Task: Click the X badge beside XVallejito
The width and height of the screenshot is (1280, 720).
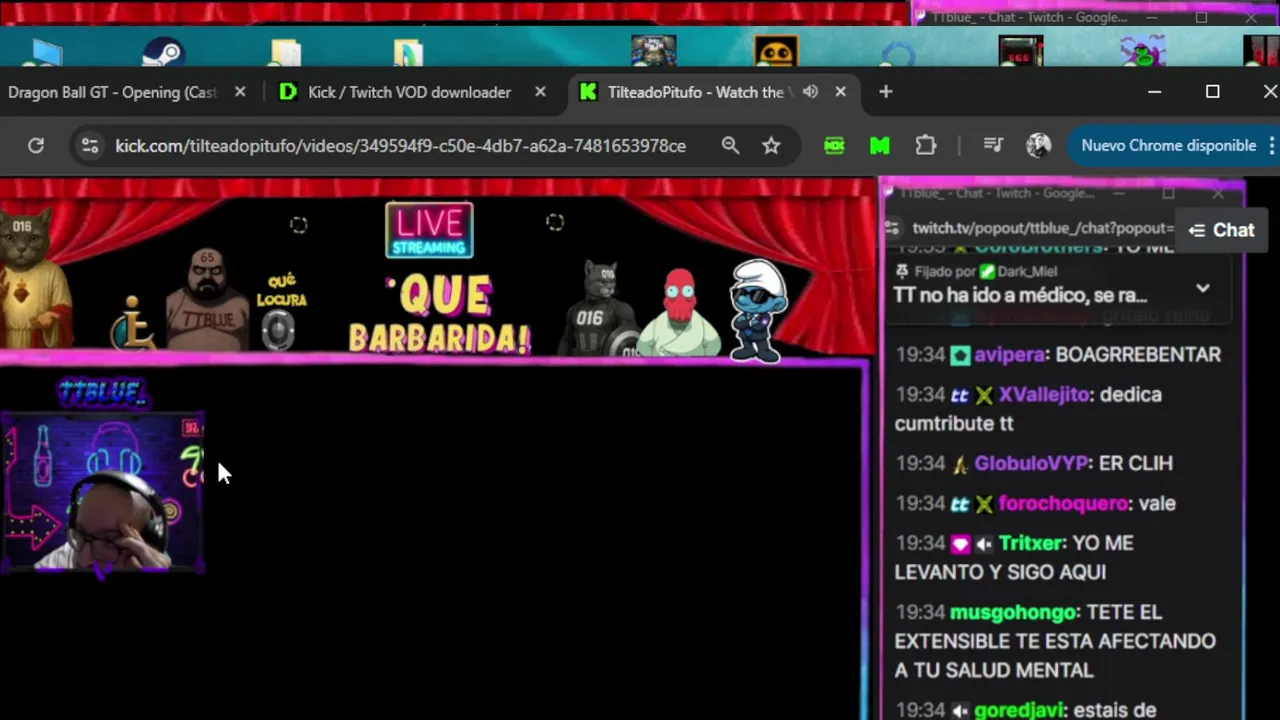Action: [x=984, y=395]
